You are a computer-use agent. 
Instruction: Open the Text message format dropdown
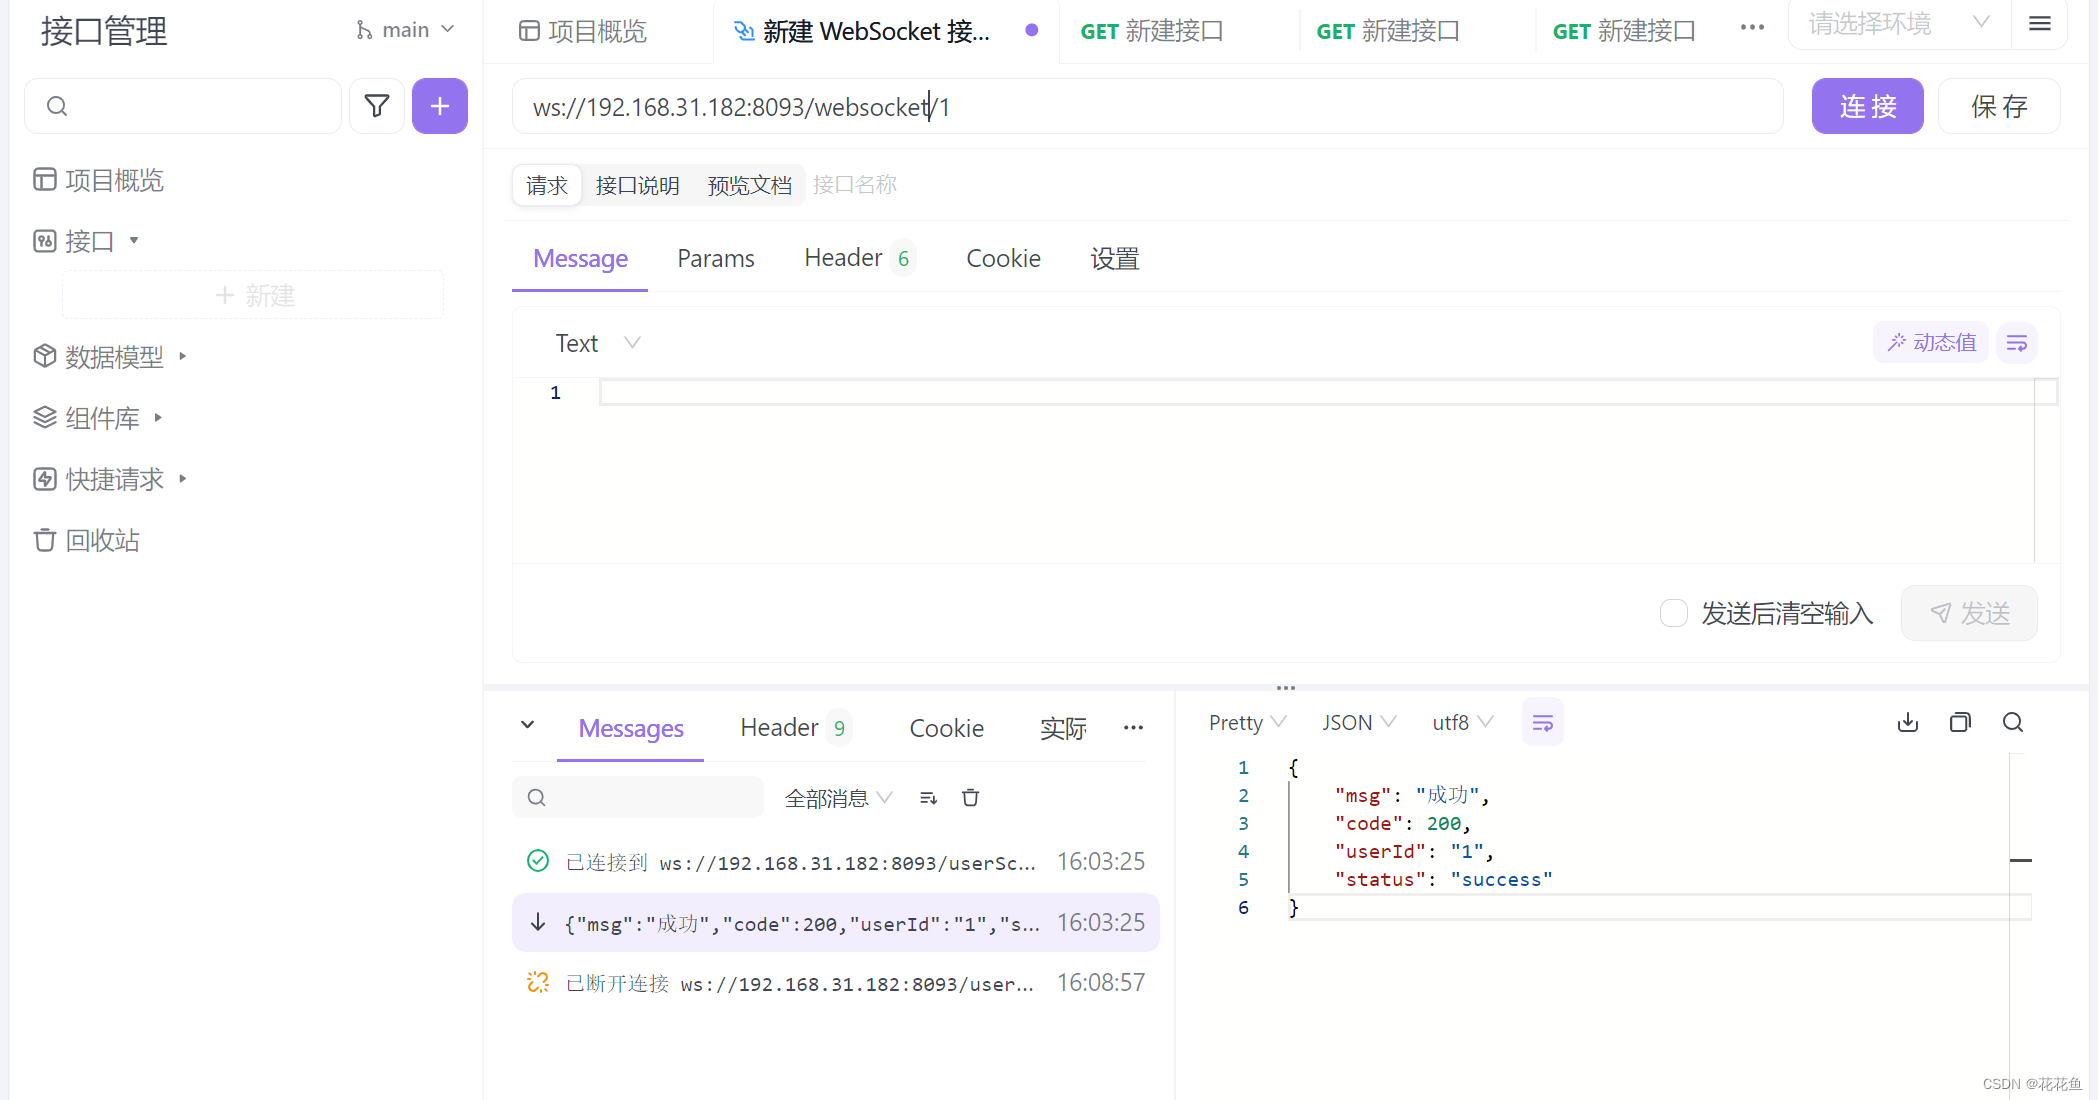click(x=597, y=344)
